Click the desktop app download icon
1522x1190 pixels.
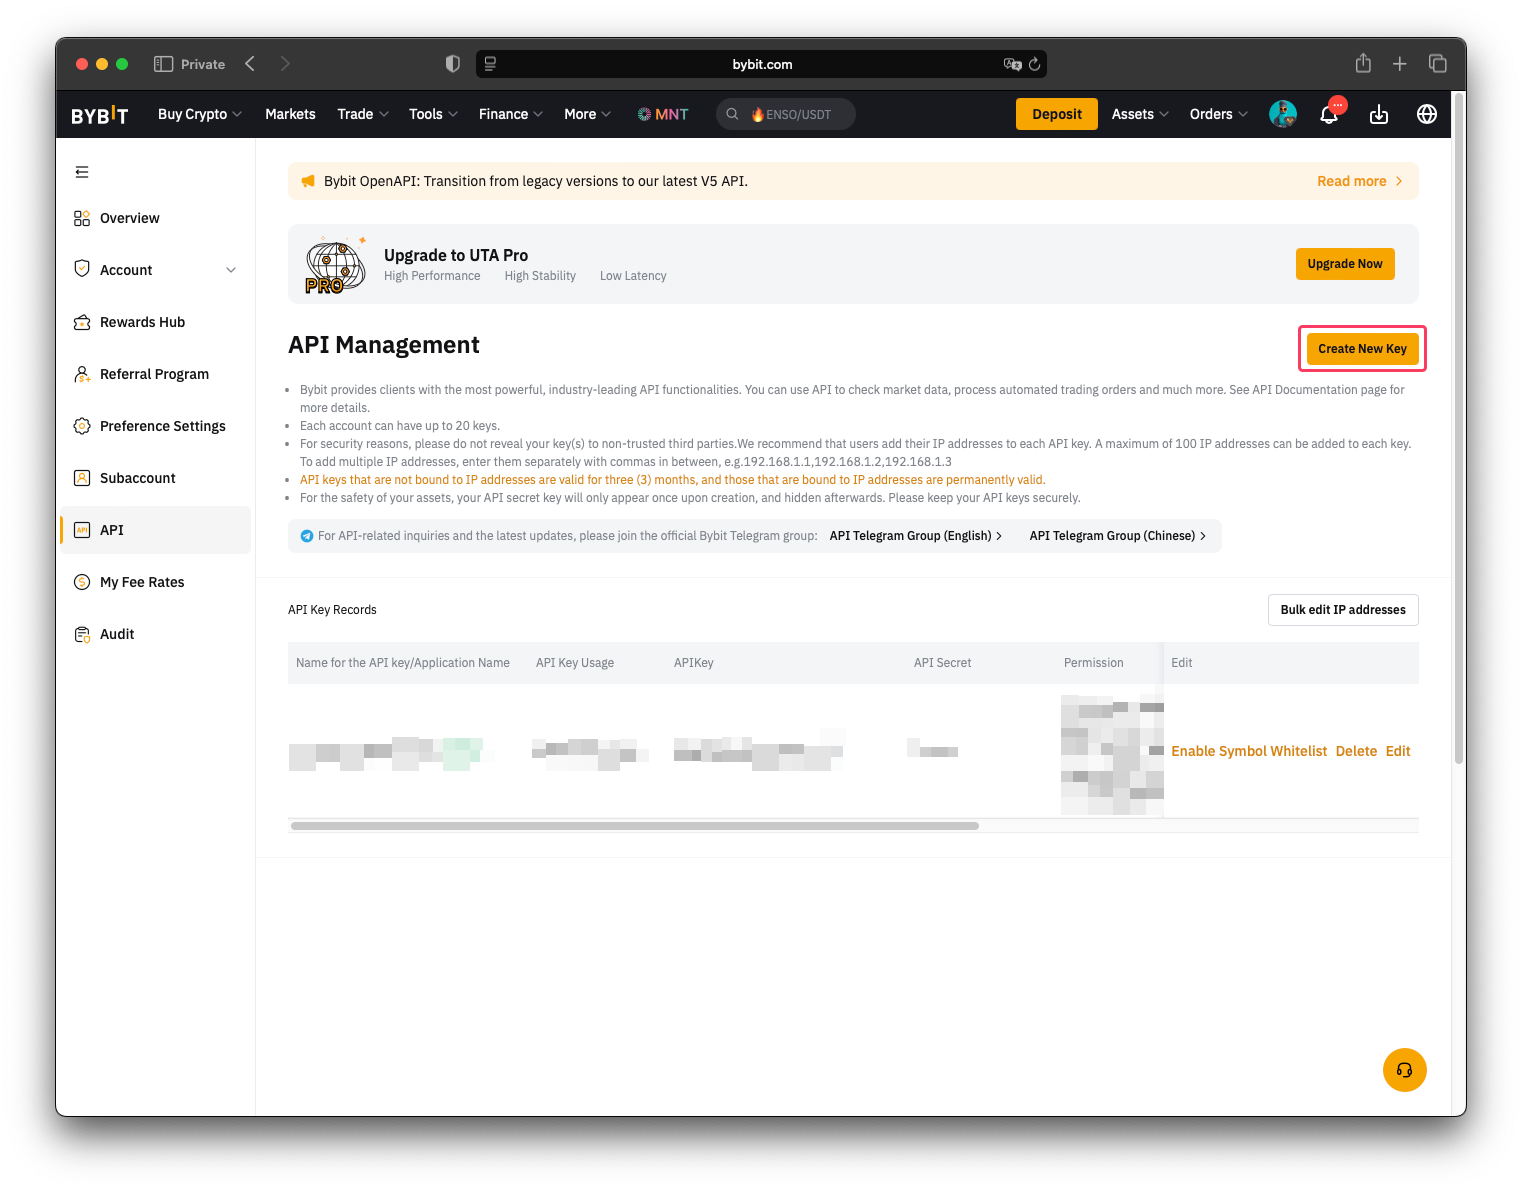pyautogui.click(x=1379, y=114)
